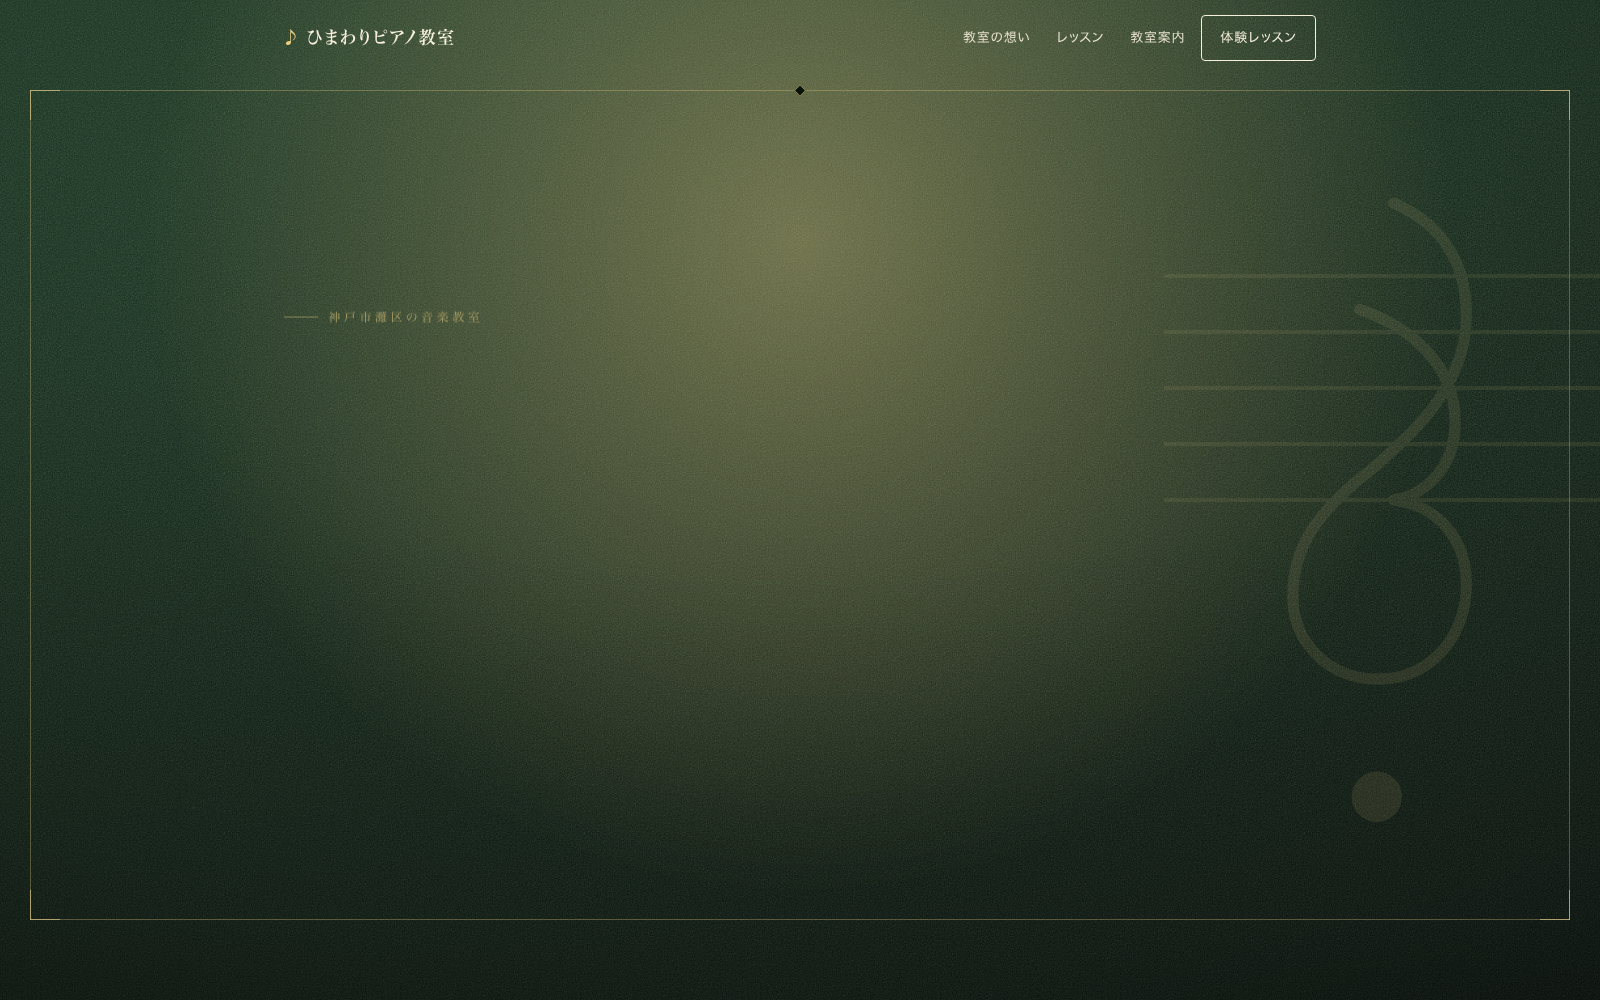Click the black diamond ornament on top border
This screenshot has height=1000, width=1600.
pyautogui.click(x=800, y=91)
